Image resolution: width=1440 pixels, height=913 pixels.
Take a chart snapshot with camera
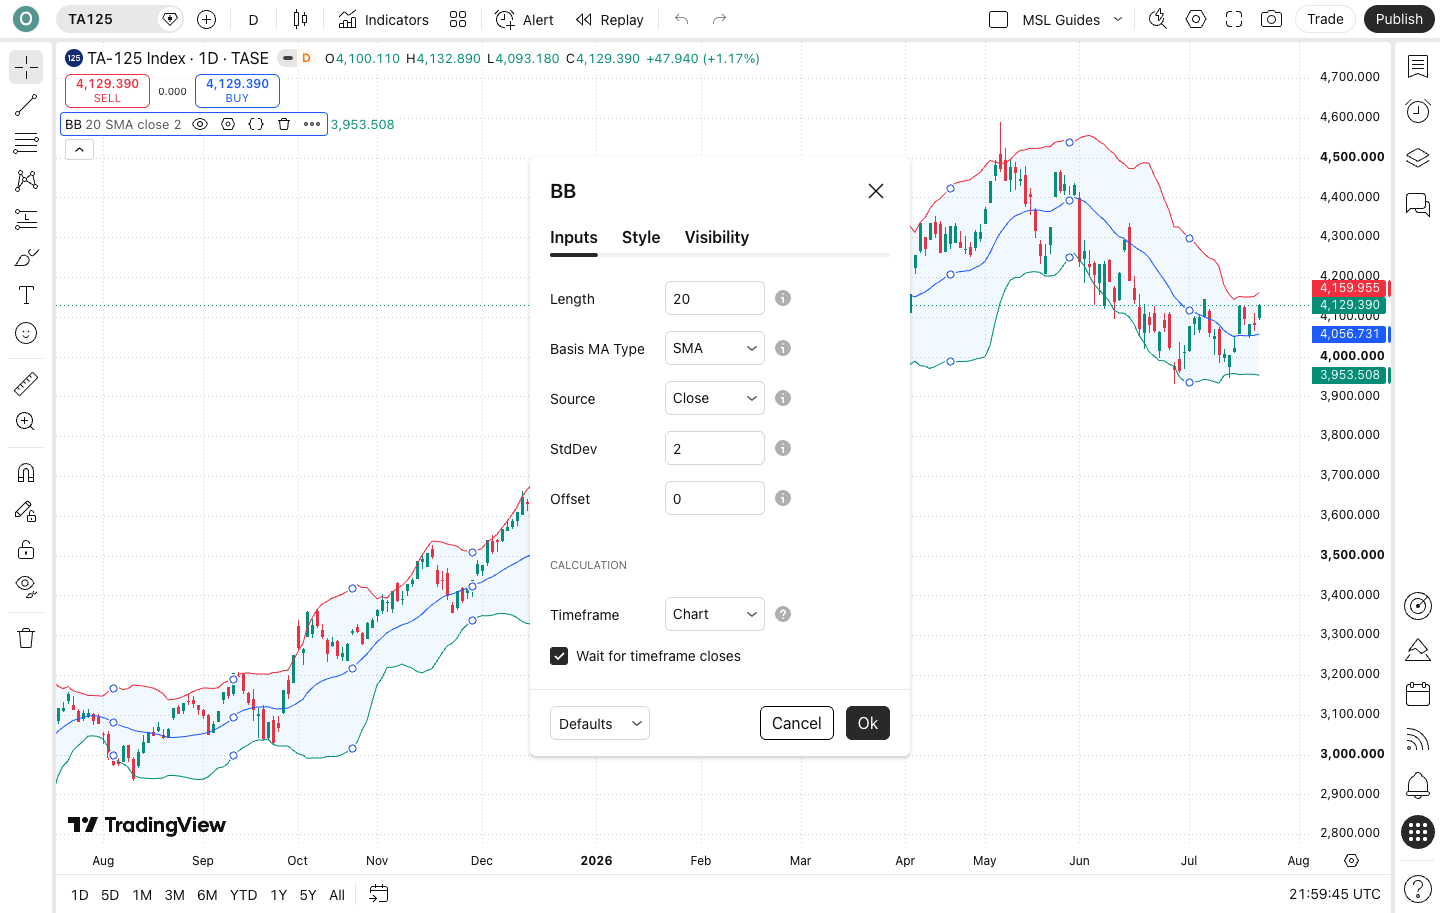click(1271, 19)
